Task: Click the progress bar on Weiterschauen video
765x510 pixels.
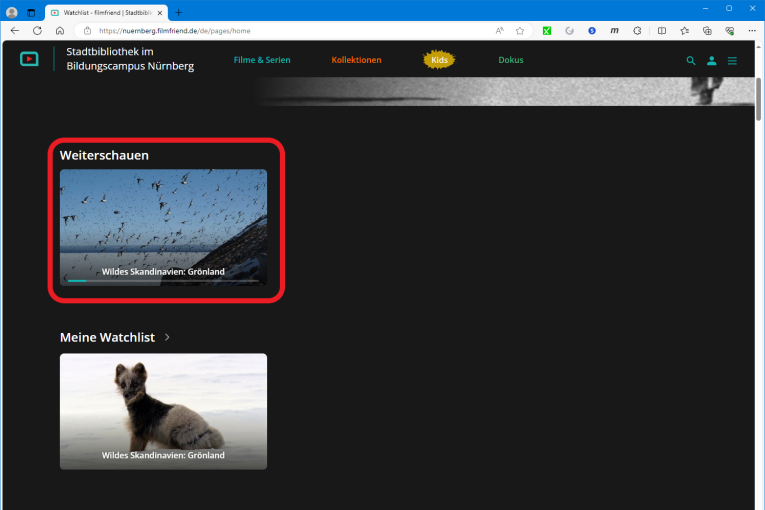Action: 163,281
